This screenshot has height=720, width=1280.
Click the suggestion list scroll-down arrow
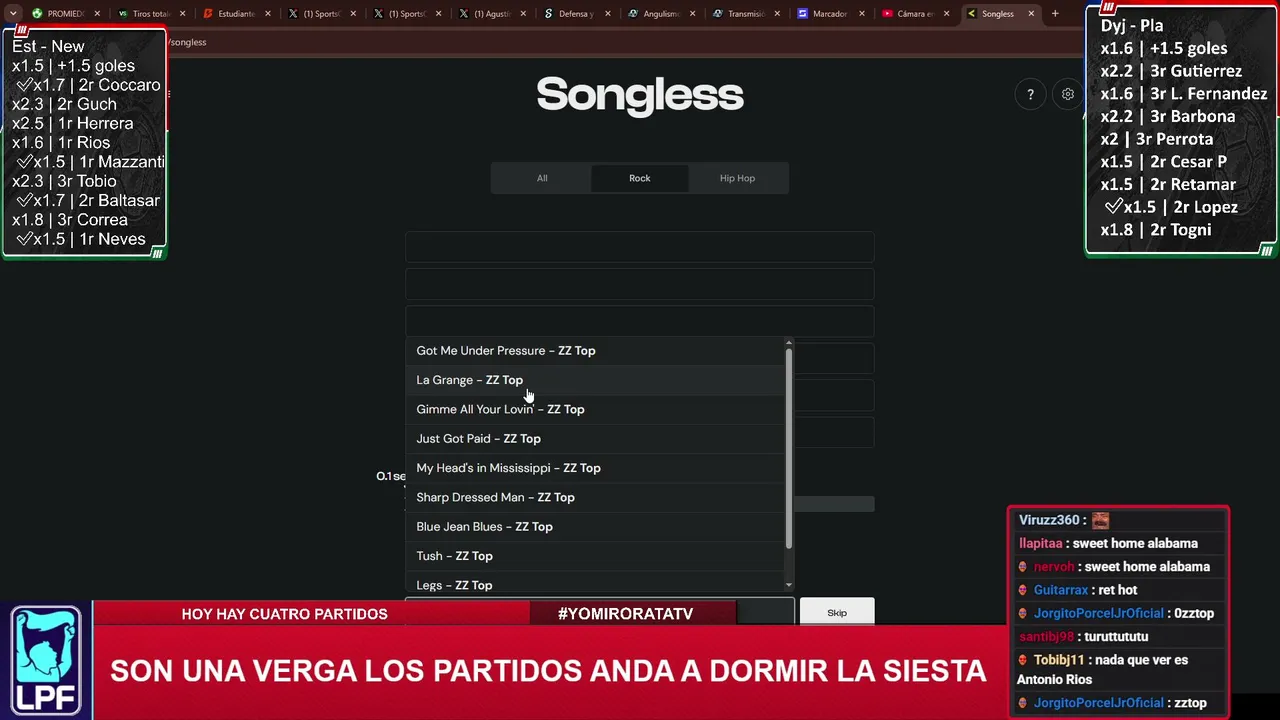[789, 585]
